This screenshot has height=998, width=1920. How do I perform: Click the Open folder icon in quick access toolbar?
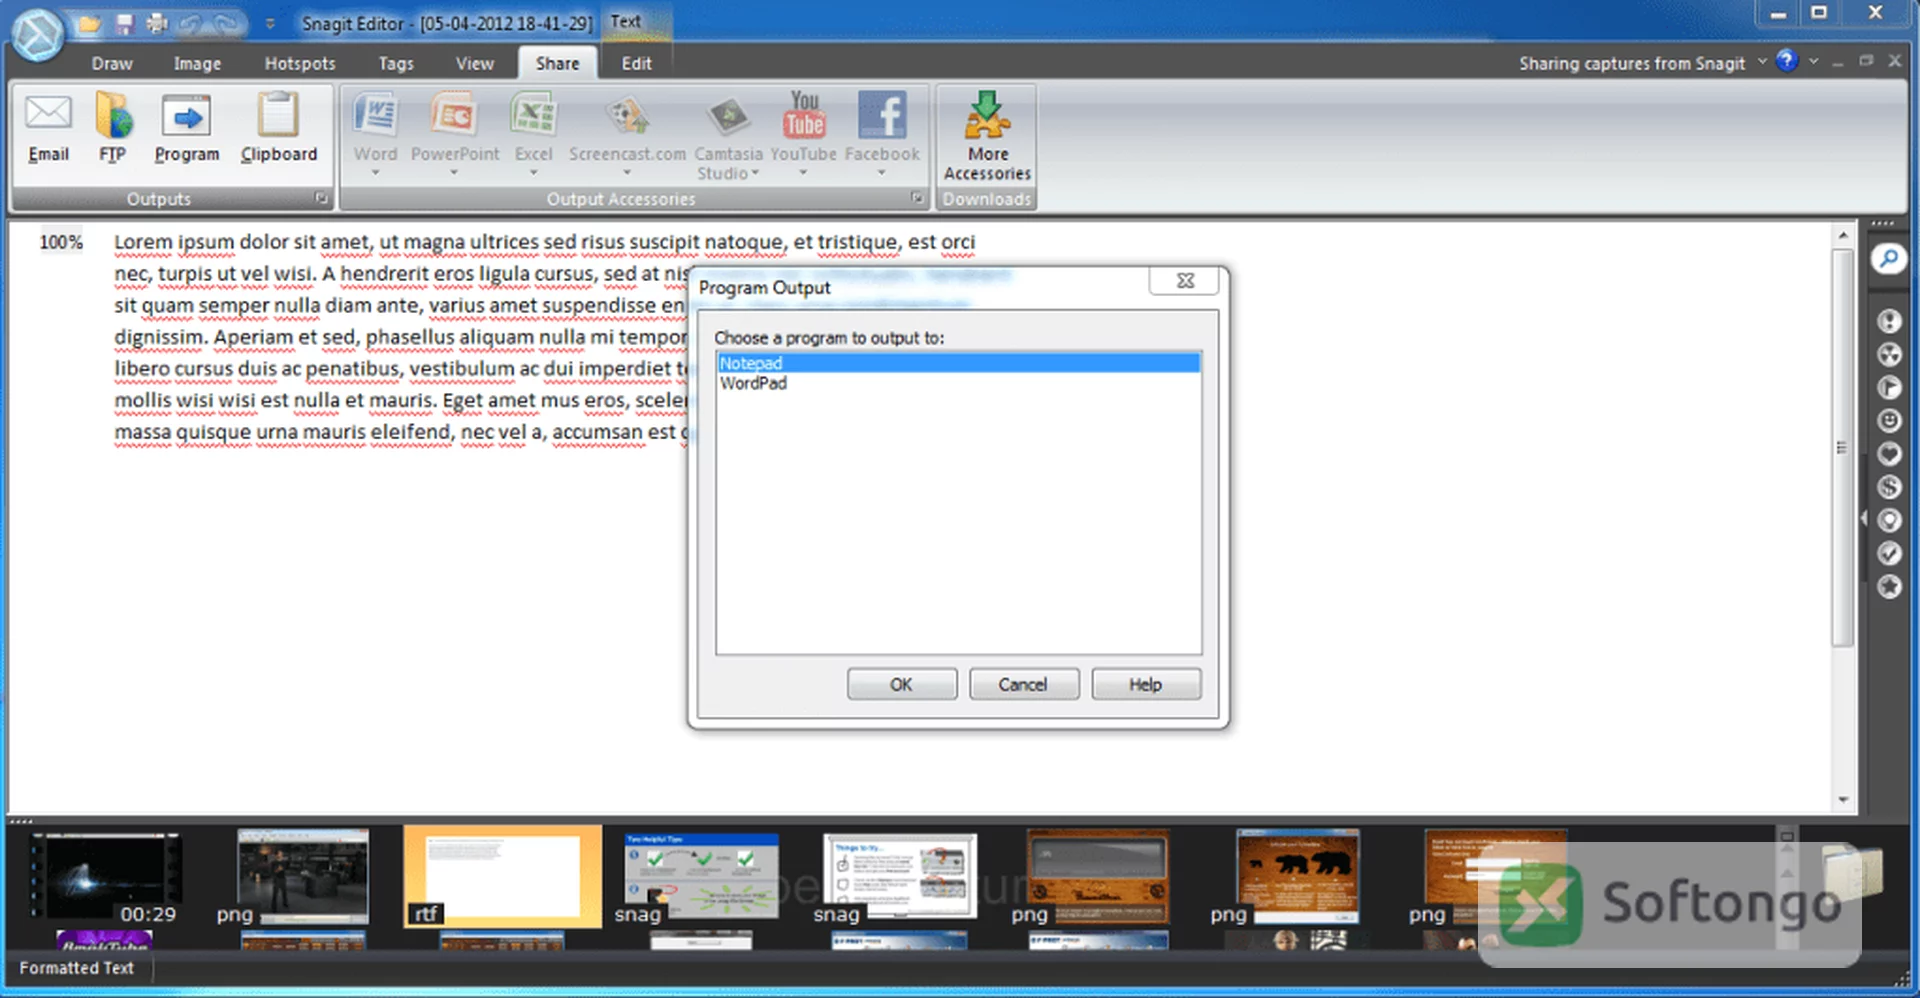91,23
